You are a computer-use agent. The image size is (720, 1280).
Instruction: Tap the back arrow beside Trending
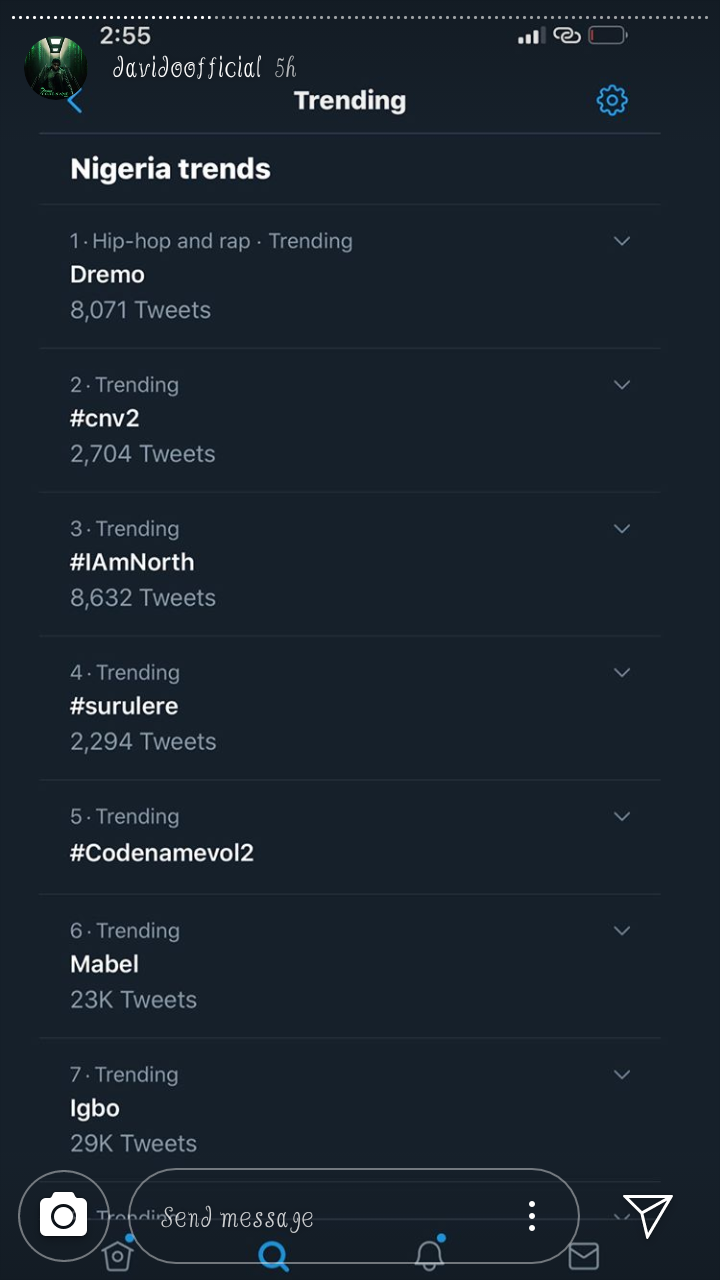click(x=75, y=101)
